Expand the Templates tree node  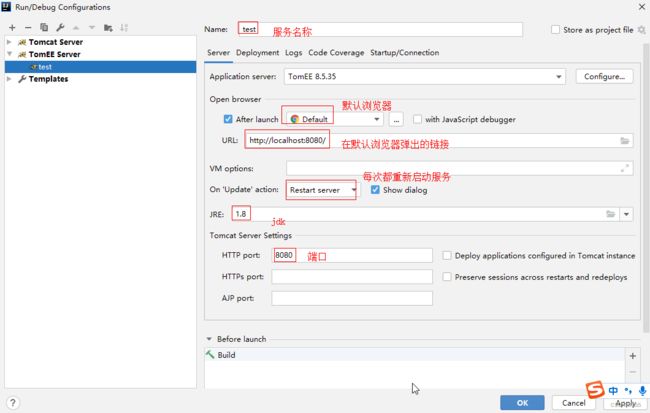pos(9,79)
